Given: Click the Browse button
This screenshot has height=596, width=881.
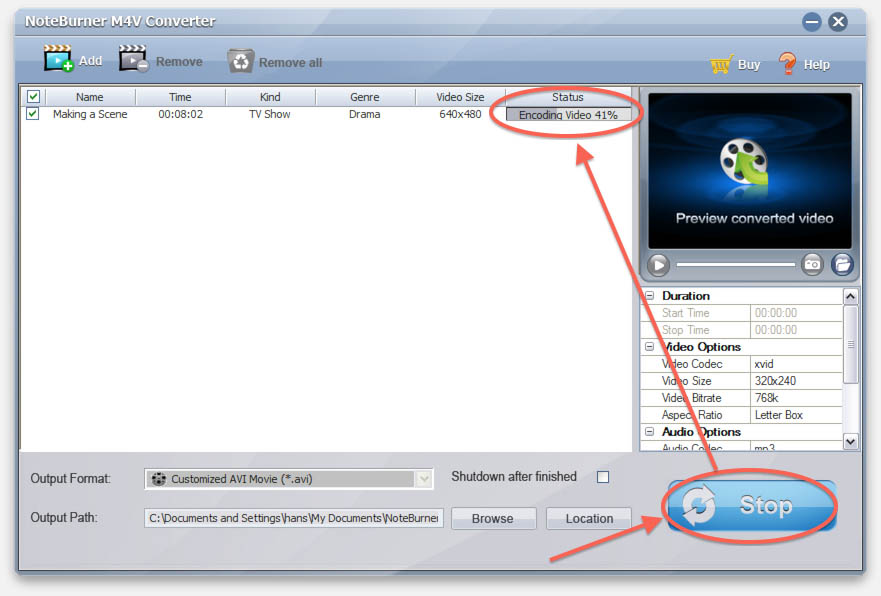Looking at the screenshot, I should (x=493, y=518).
